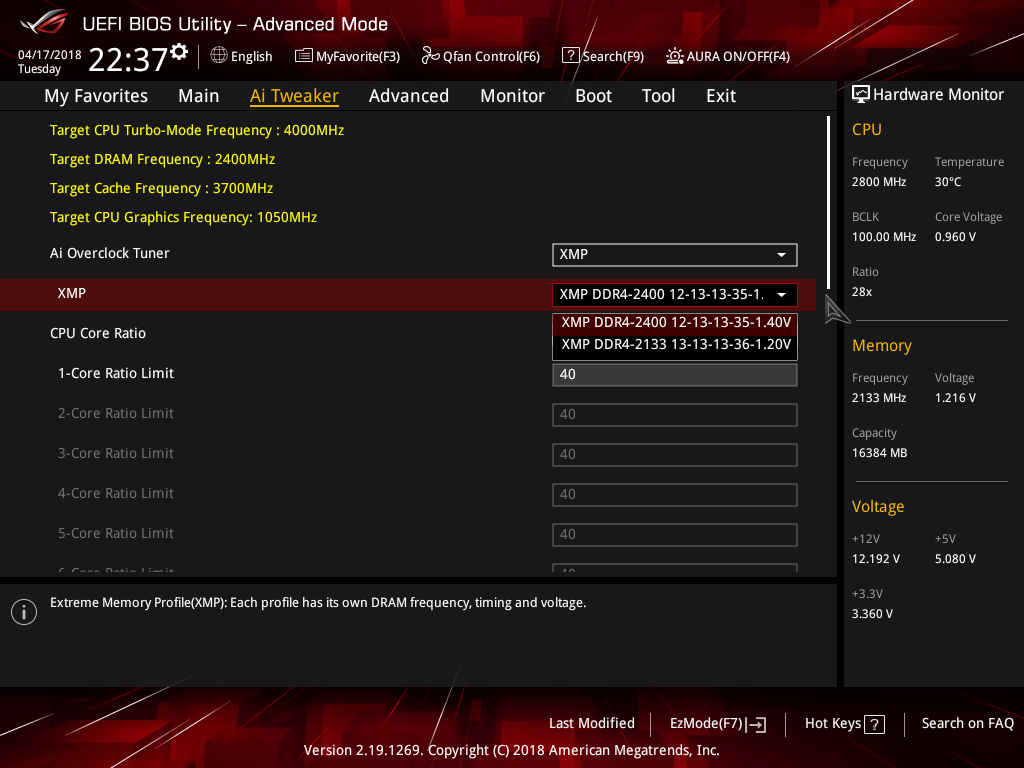Click the 04/17/2018 date text

point(50,55)
